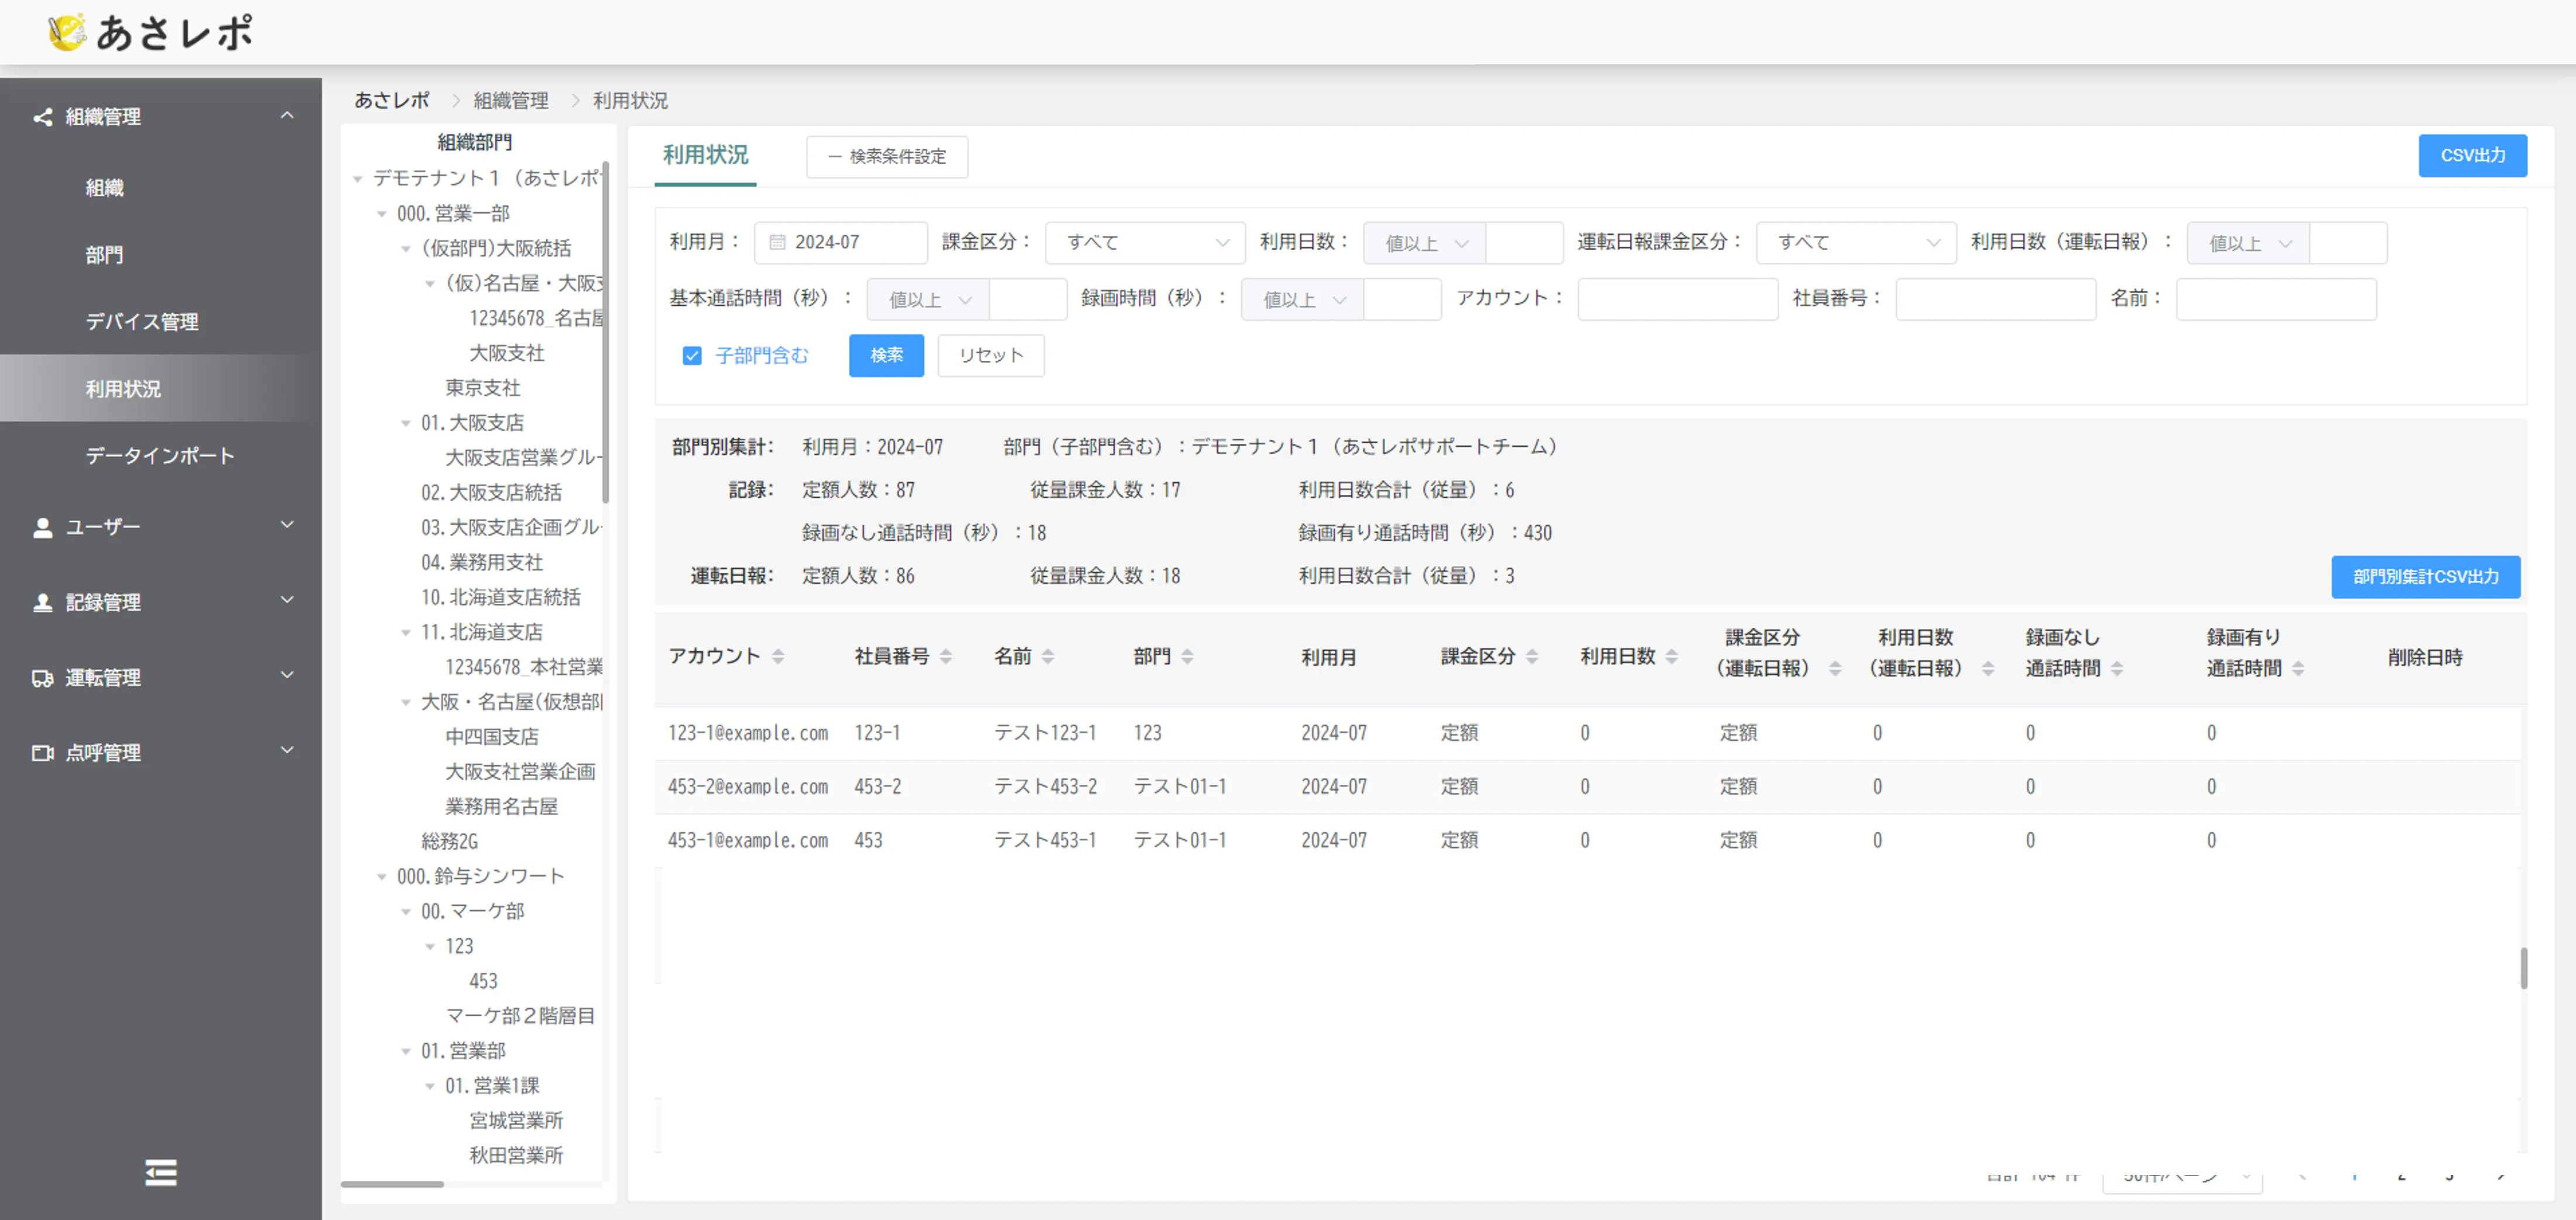The width and height of the screenshot is (2576, 1220).
Task: Open データインポート in the sidebar
Action: tap(160, 456)
